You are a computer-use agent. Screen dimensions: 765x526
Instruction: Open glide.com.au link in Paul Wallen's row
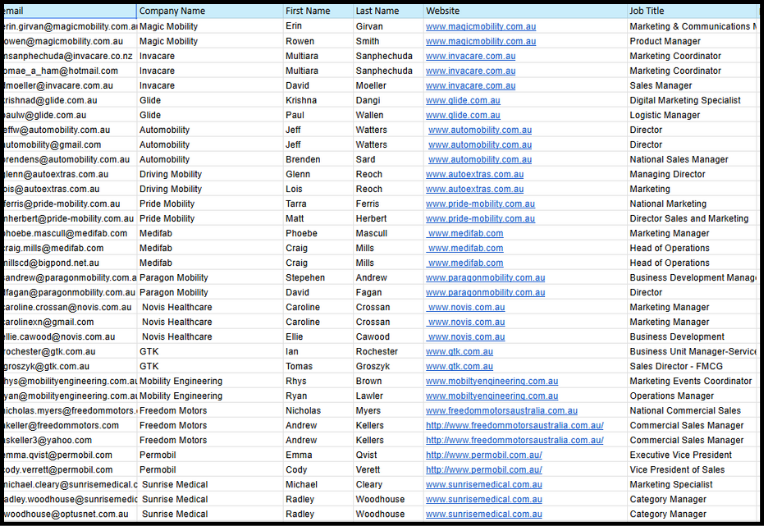point(463,115)
